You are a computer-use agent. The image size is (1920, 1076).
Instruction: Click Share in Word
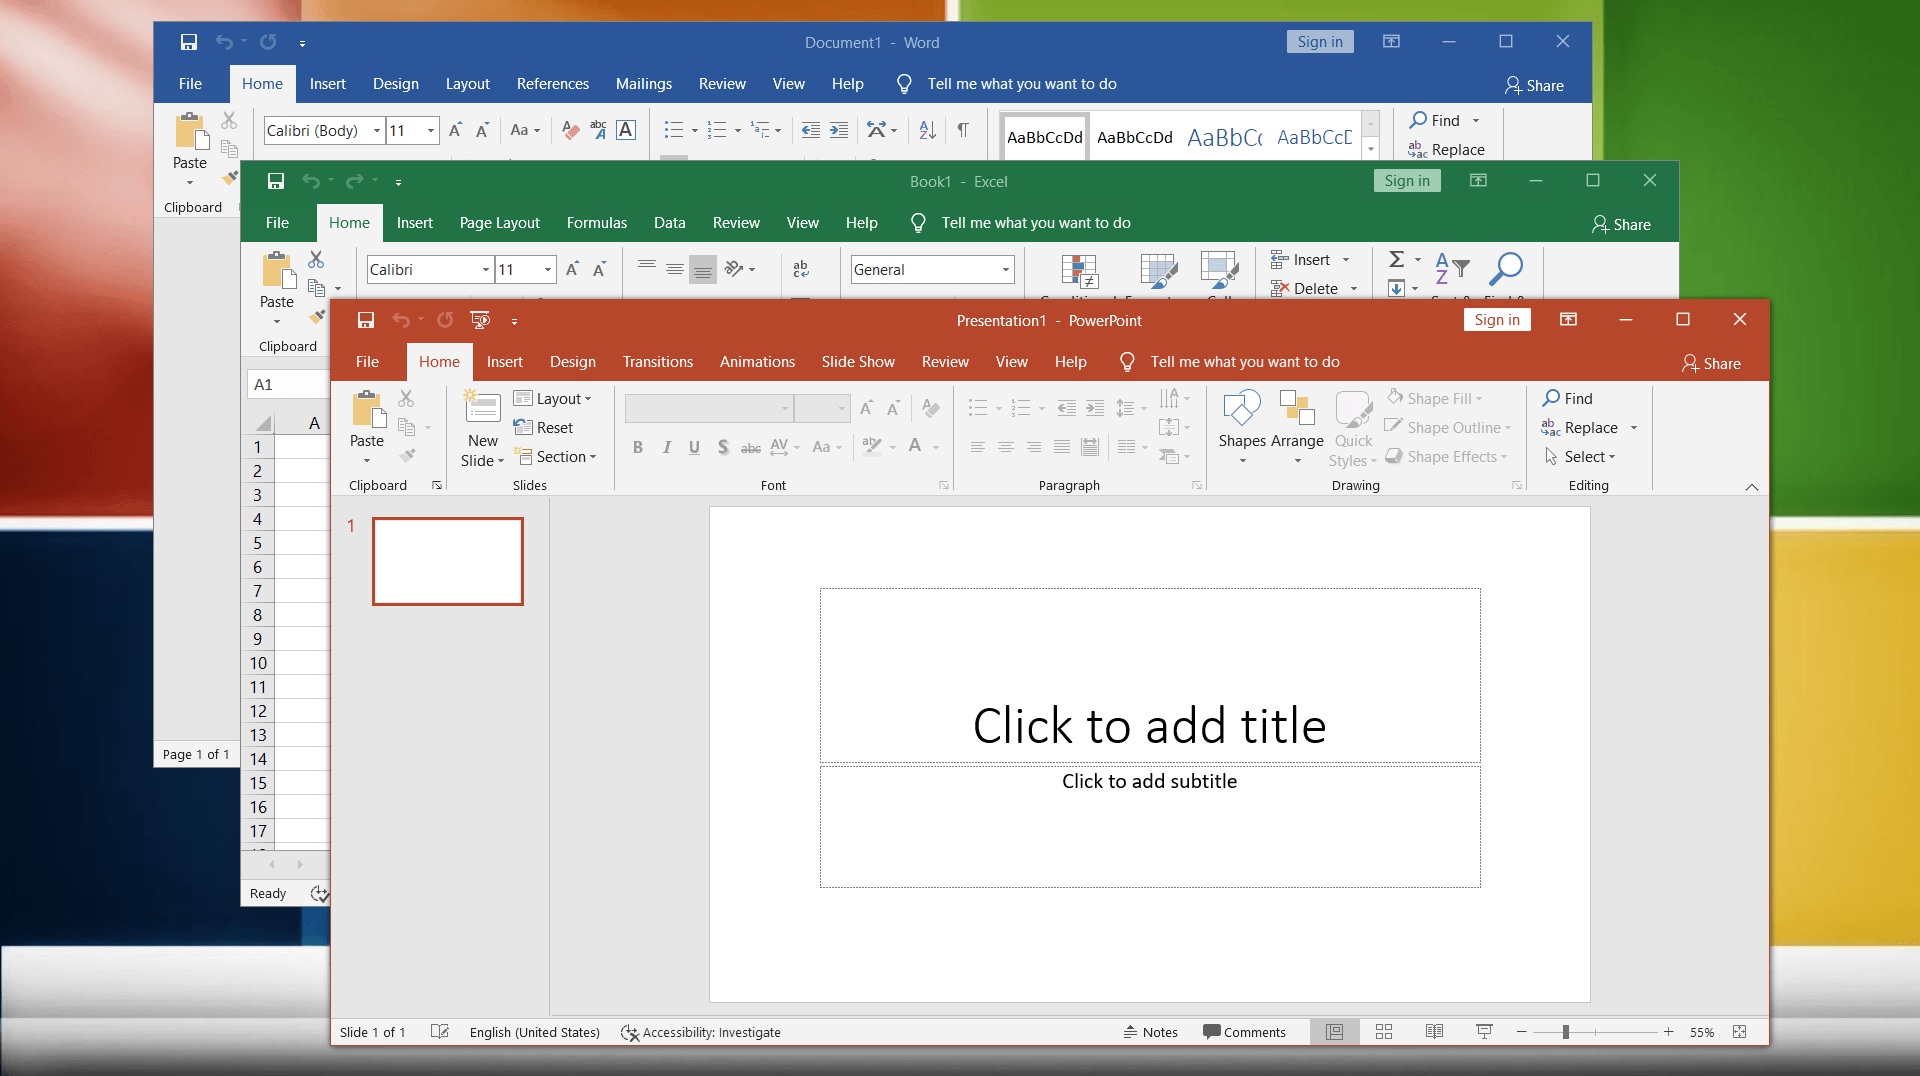pos(1535,85)
